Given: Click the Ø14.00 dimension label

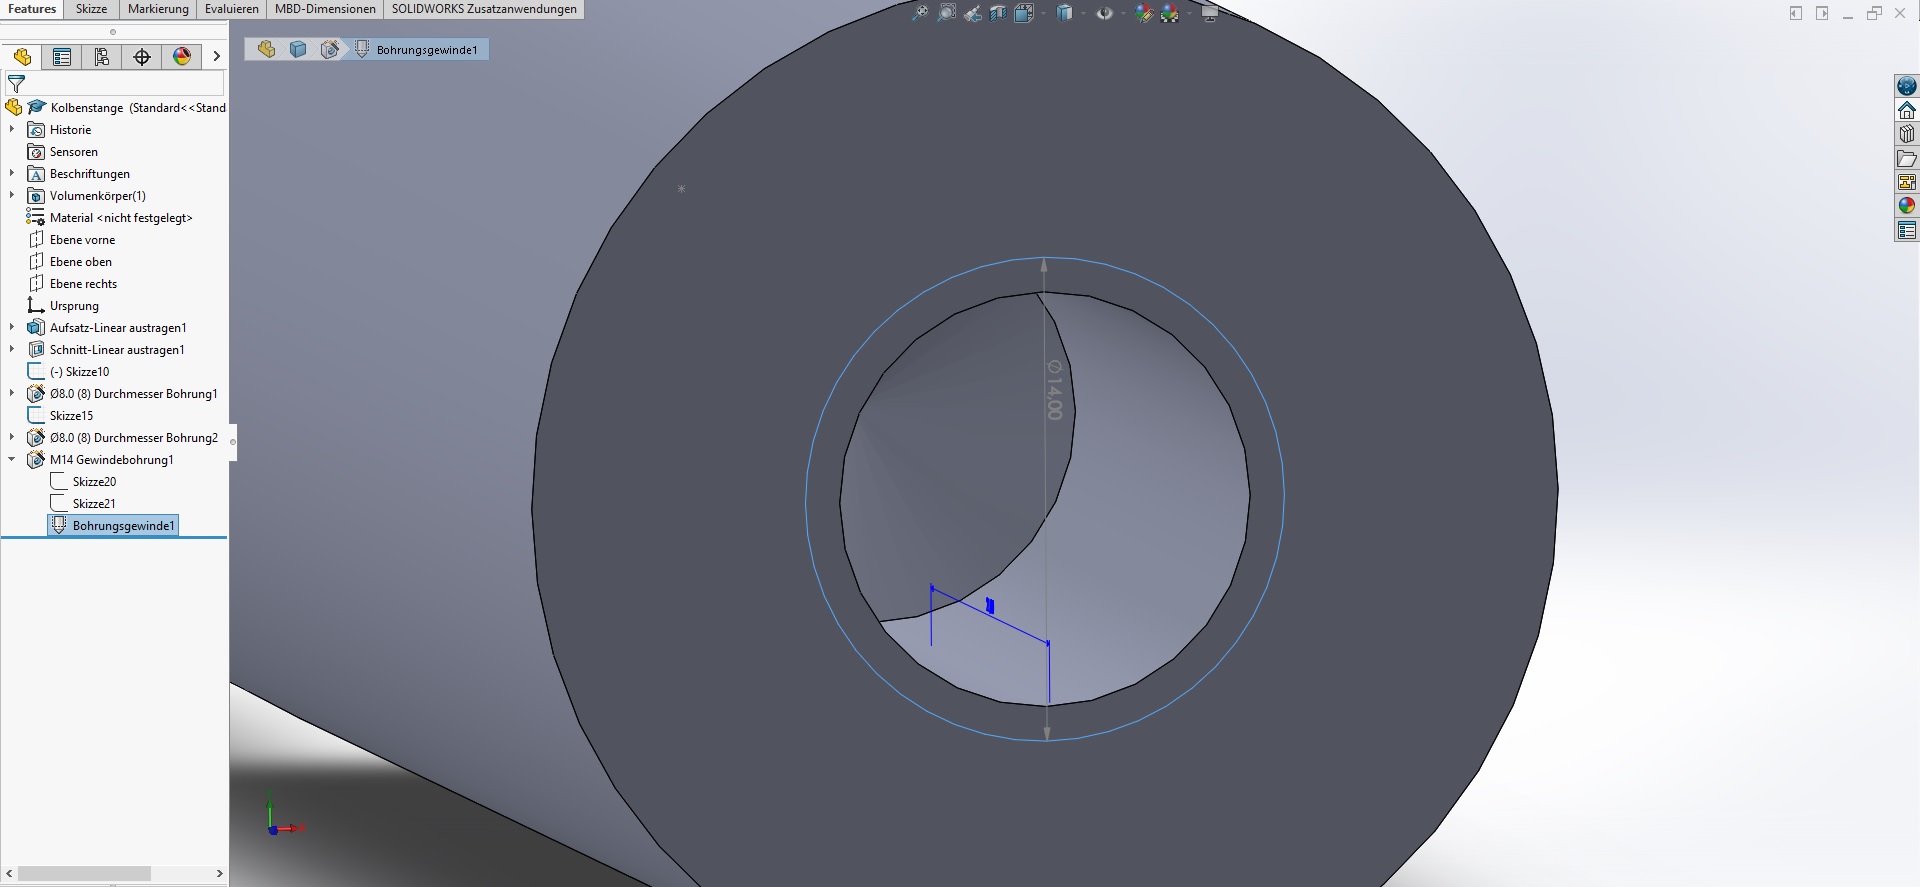Looking at the screenshot, I should pos(1054,390).
